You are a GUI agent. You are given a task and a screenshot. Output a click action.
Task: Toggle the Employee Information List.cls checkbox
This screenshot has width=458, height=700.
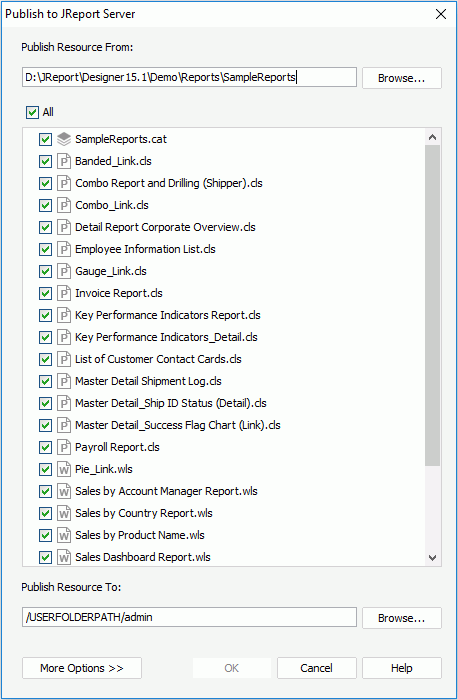tap(45, 249)
